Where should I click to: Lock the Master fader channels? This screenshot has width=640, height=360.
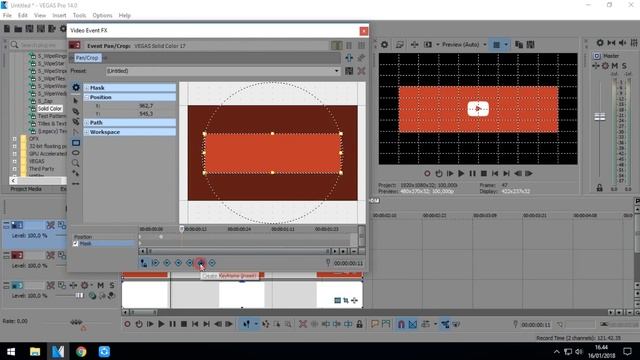tap(599, 188)
